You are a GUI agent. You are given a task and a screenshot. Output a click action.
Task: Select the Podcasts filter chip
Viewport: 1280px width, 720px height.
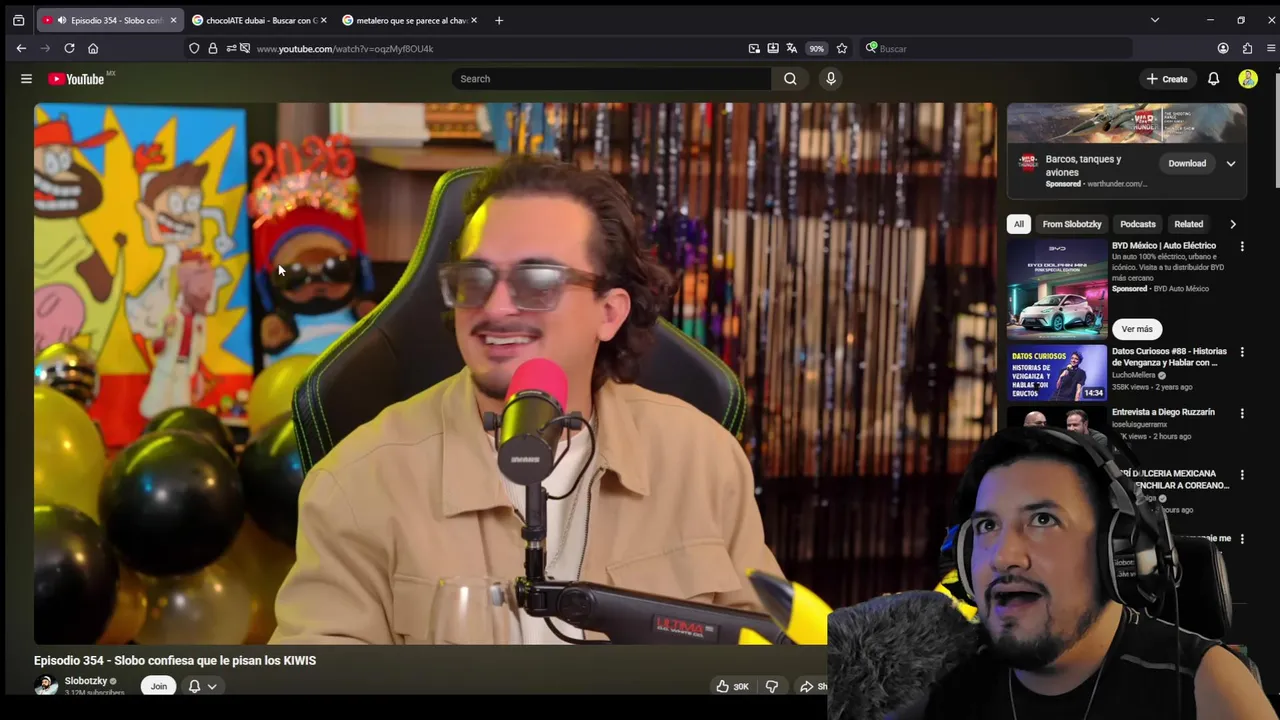1138,224
